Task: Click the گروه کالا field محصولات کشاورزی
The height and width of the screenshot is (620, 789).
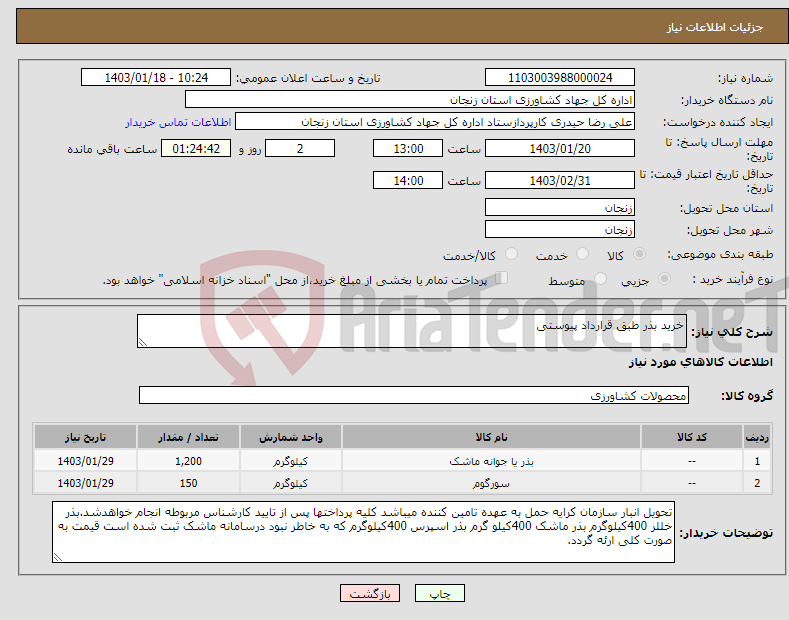Action: tap(414, 395)
